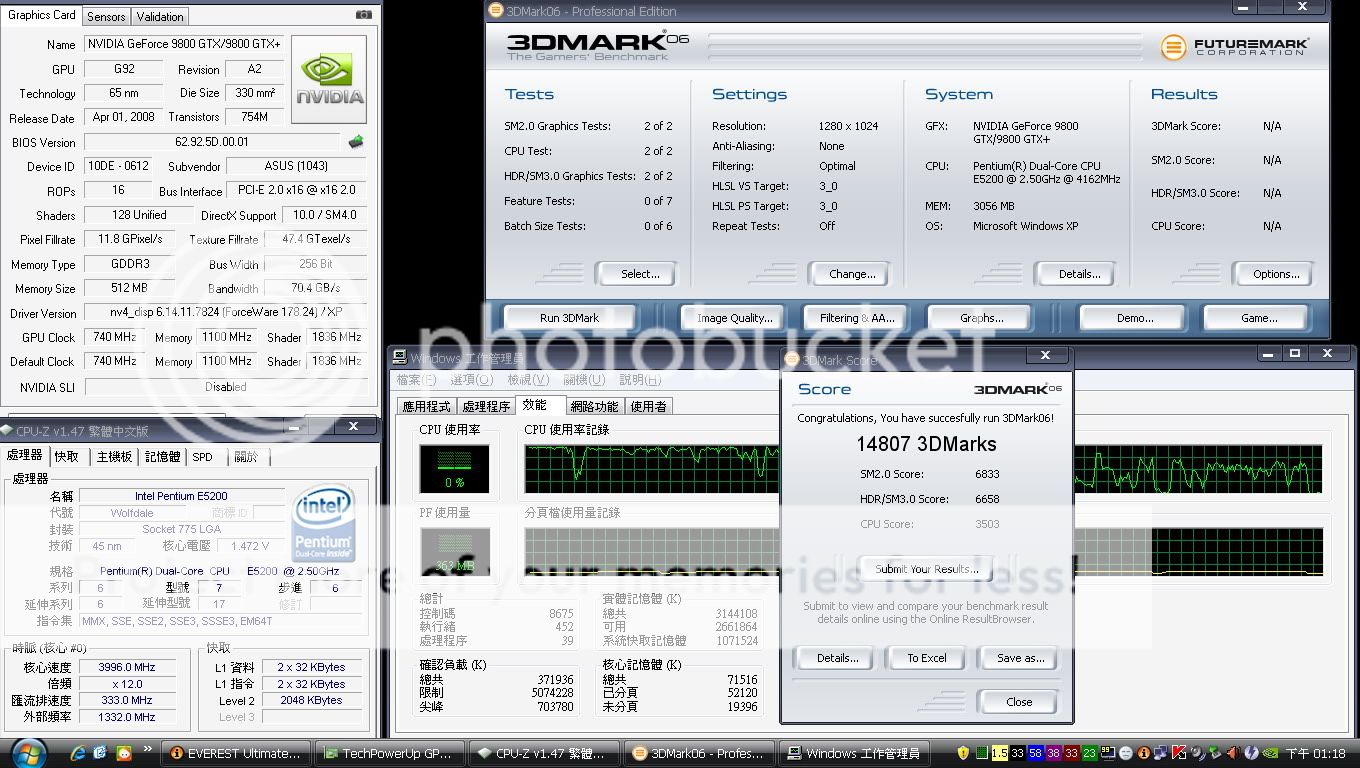Click Details... in 3DMark Score dialog

pyautogui.click(x=837, y=658)
